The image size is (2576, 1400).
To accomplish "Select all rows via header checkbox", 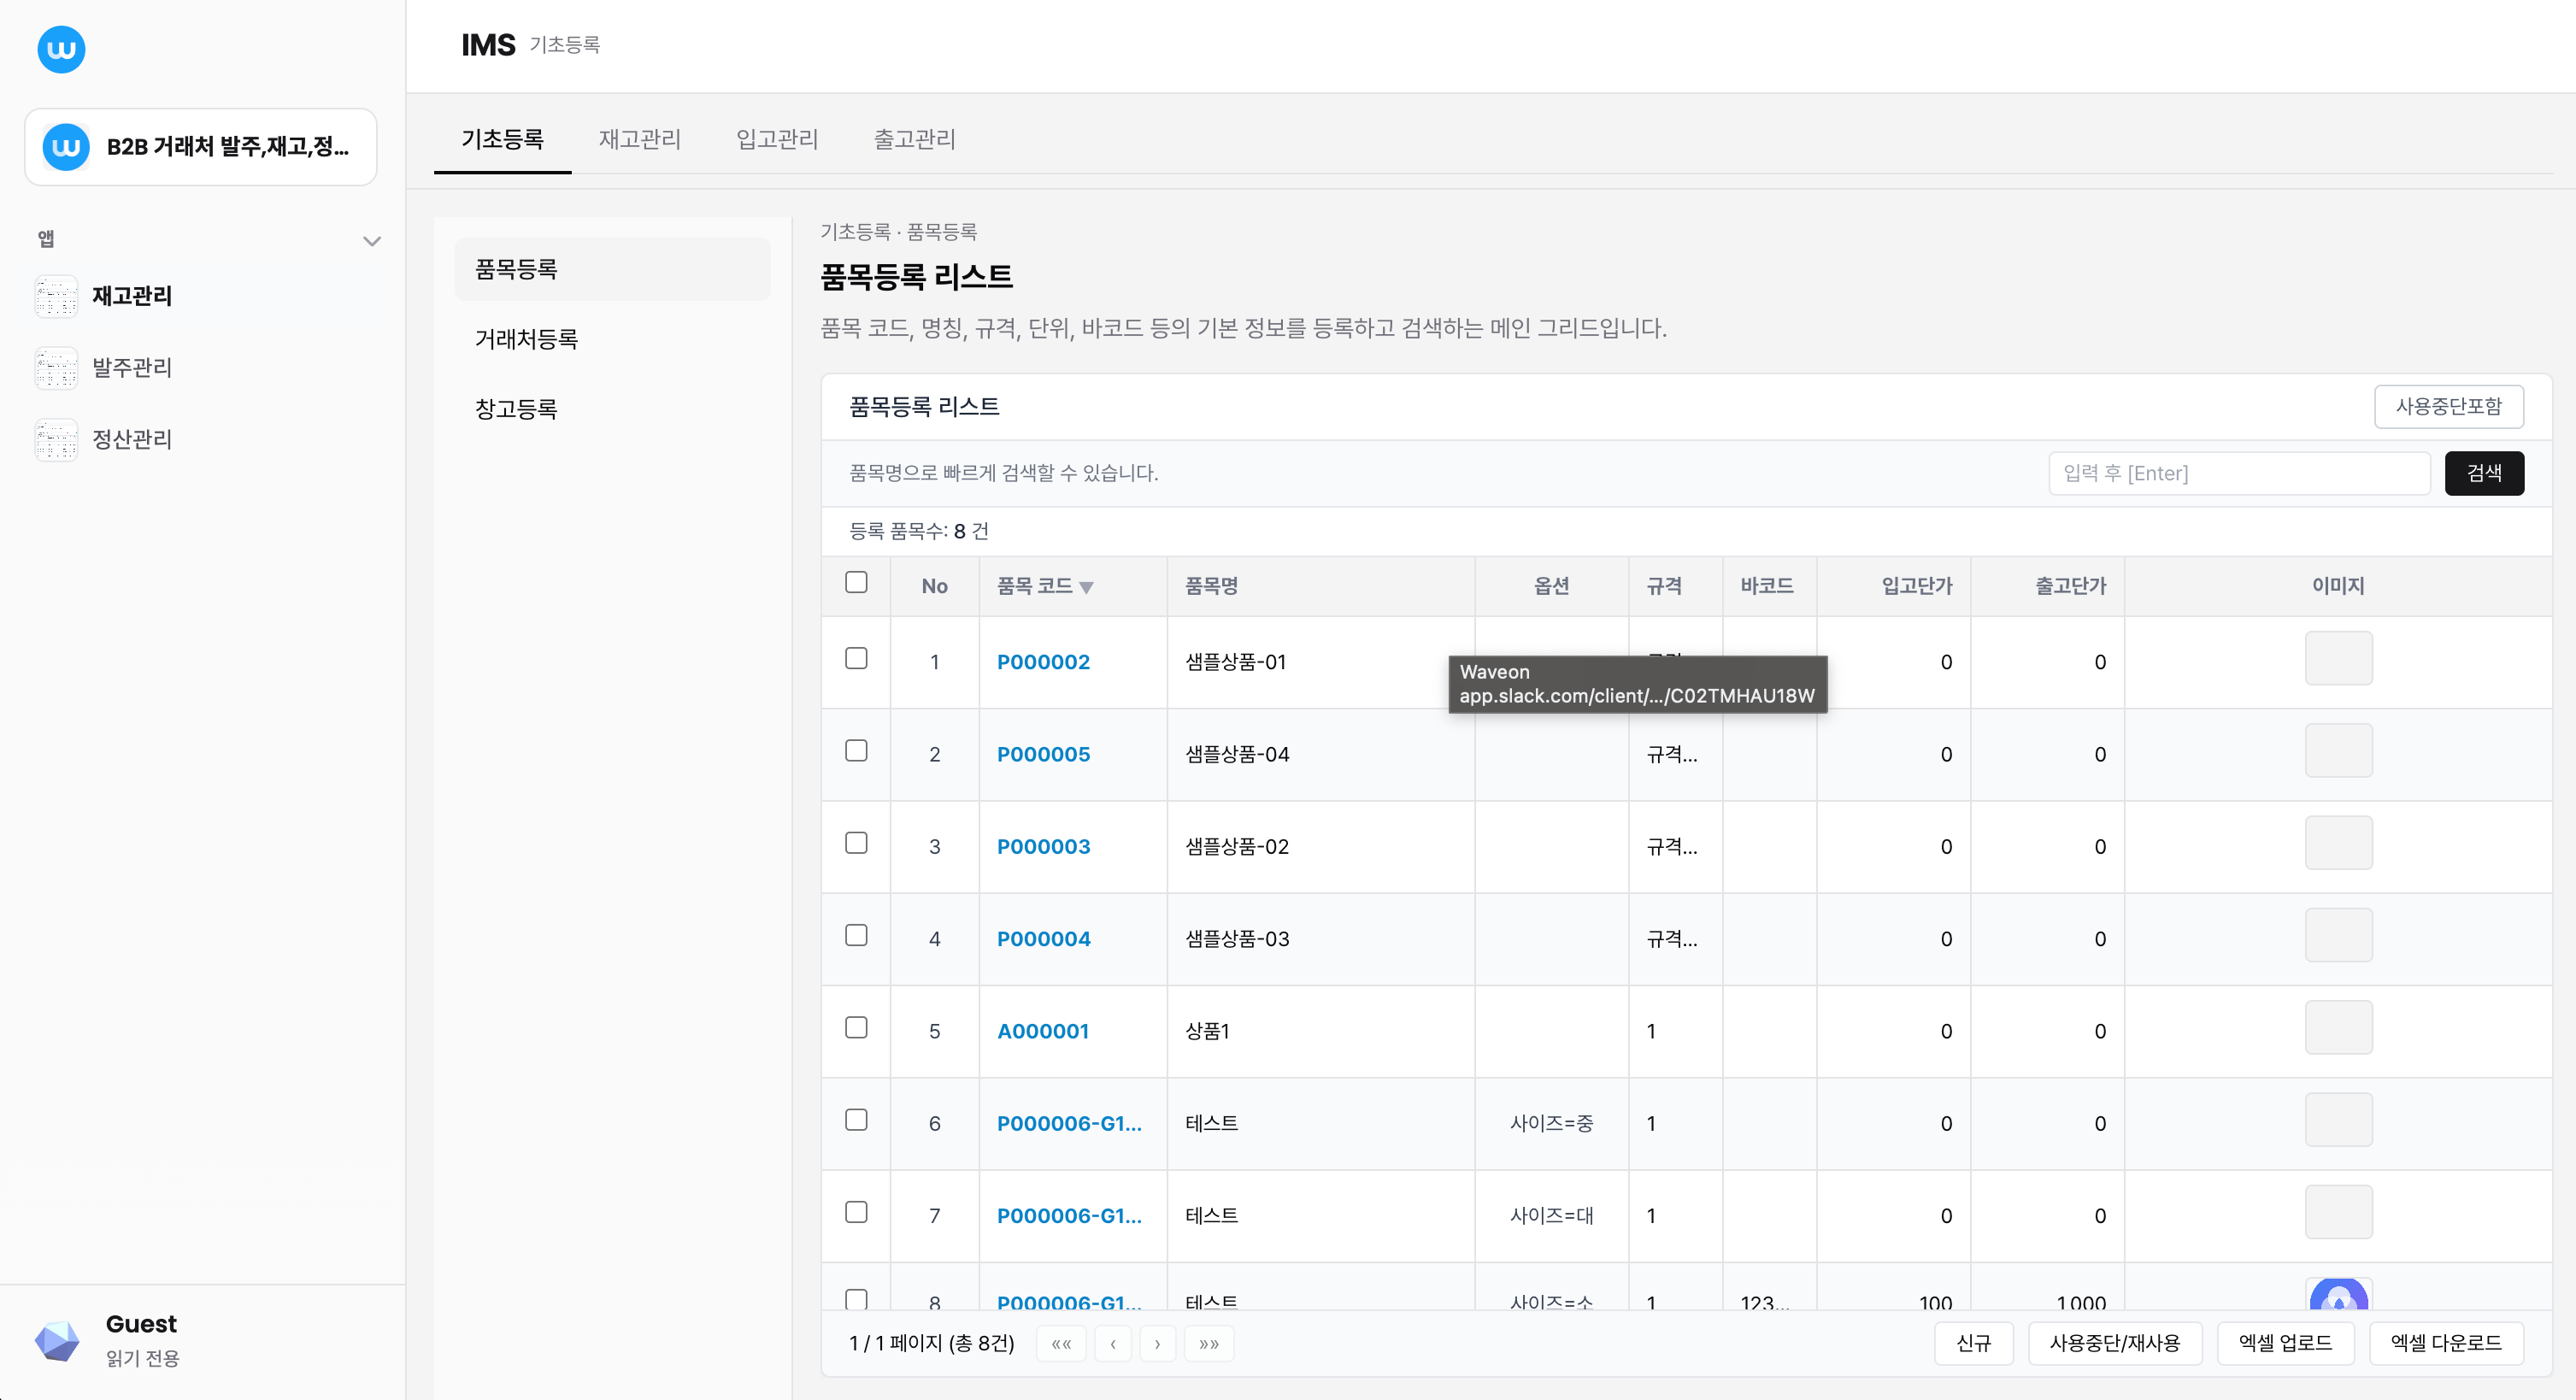I will coord(856,582).
